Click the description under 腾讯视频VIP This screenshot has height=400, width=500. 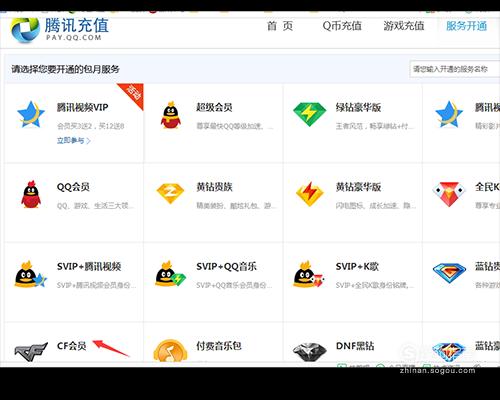point(90,126)
